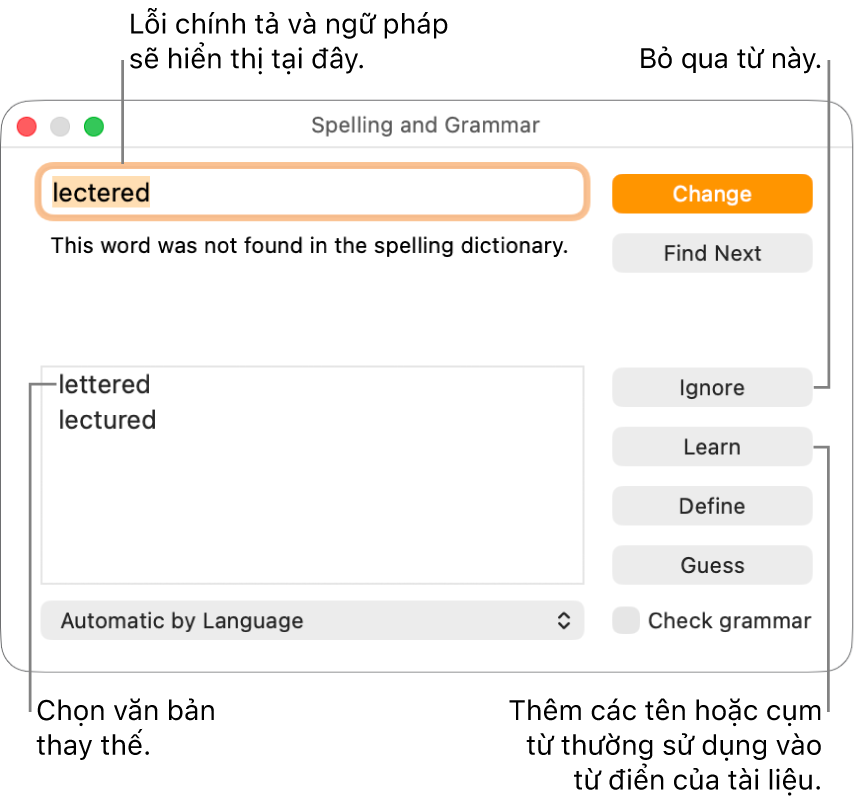The width and height of the screenshot is (854, 806).
Task: Enable the Check grammar checkbox
Action: (x=626, y=621)
